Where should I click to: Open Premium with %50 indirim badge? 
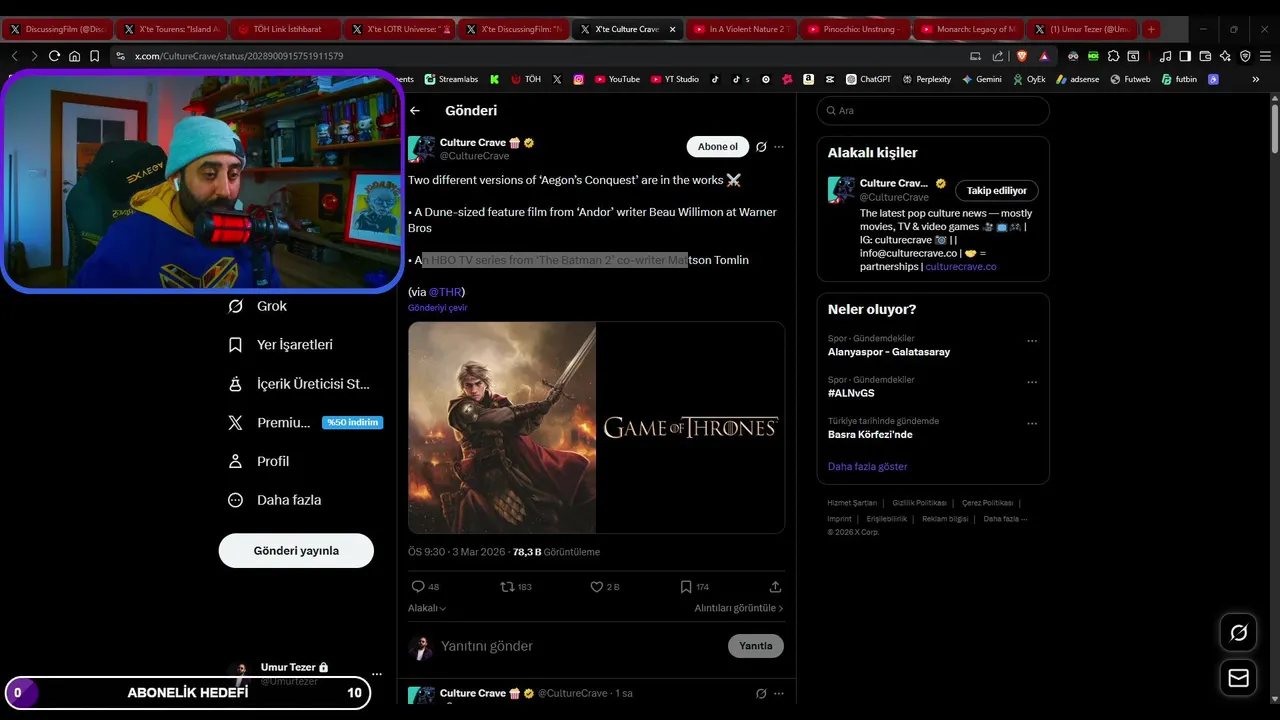point(305,423)
